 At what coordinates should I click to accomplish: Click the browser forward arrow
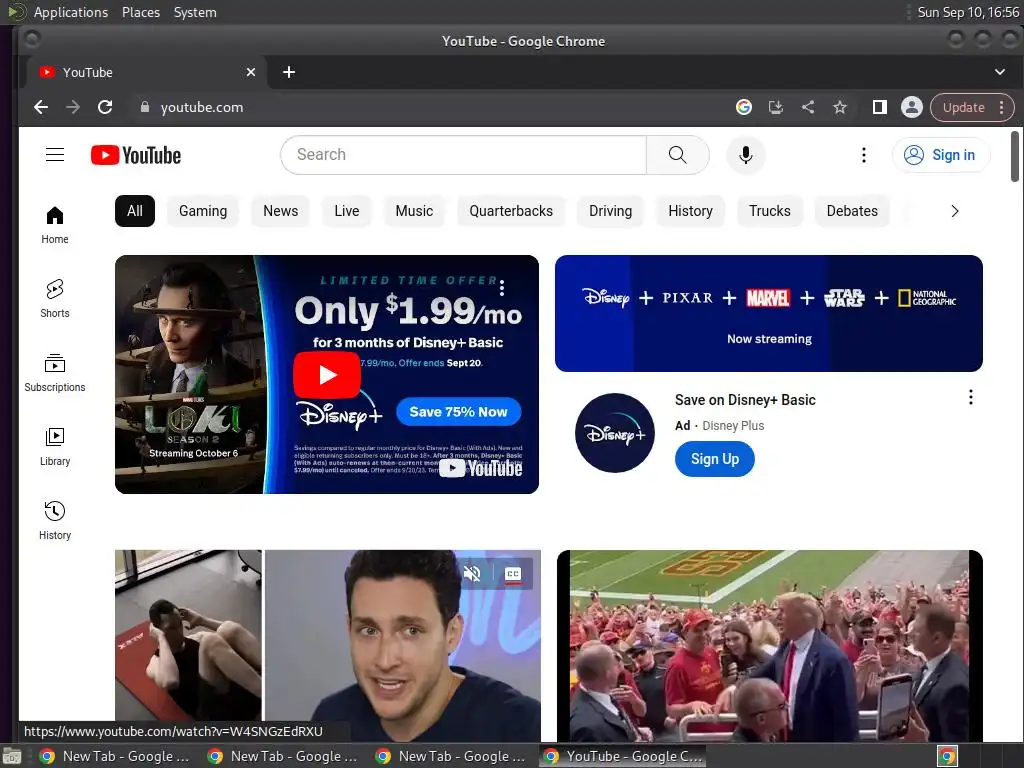[73, 107]
